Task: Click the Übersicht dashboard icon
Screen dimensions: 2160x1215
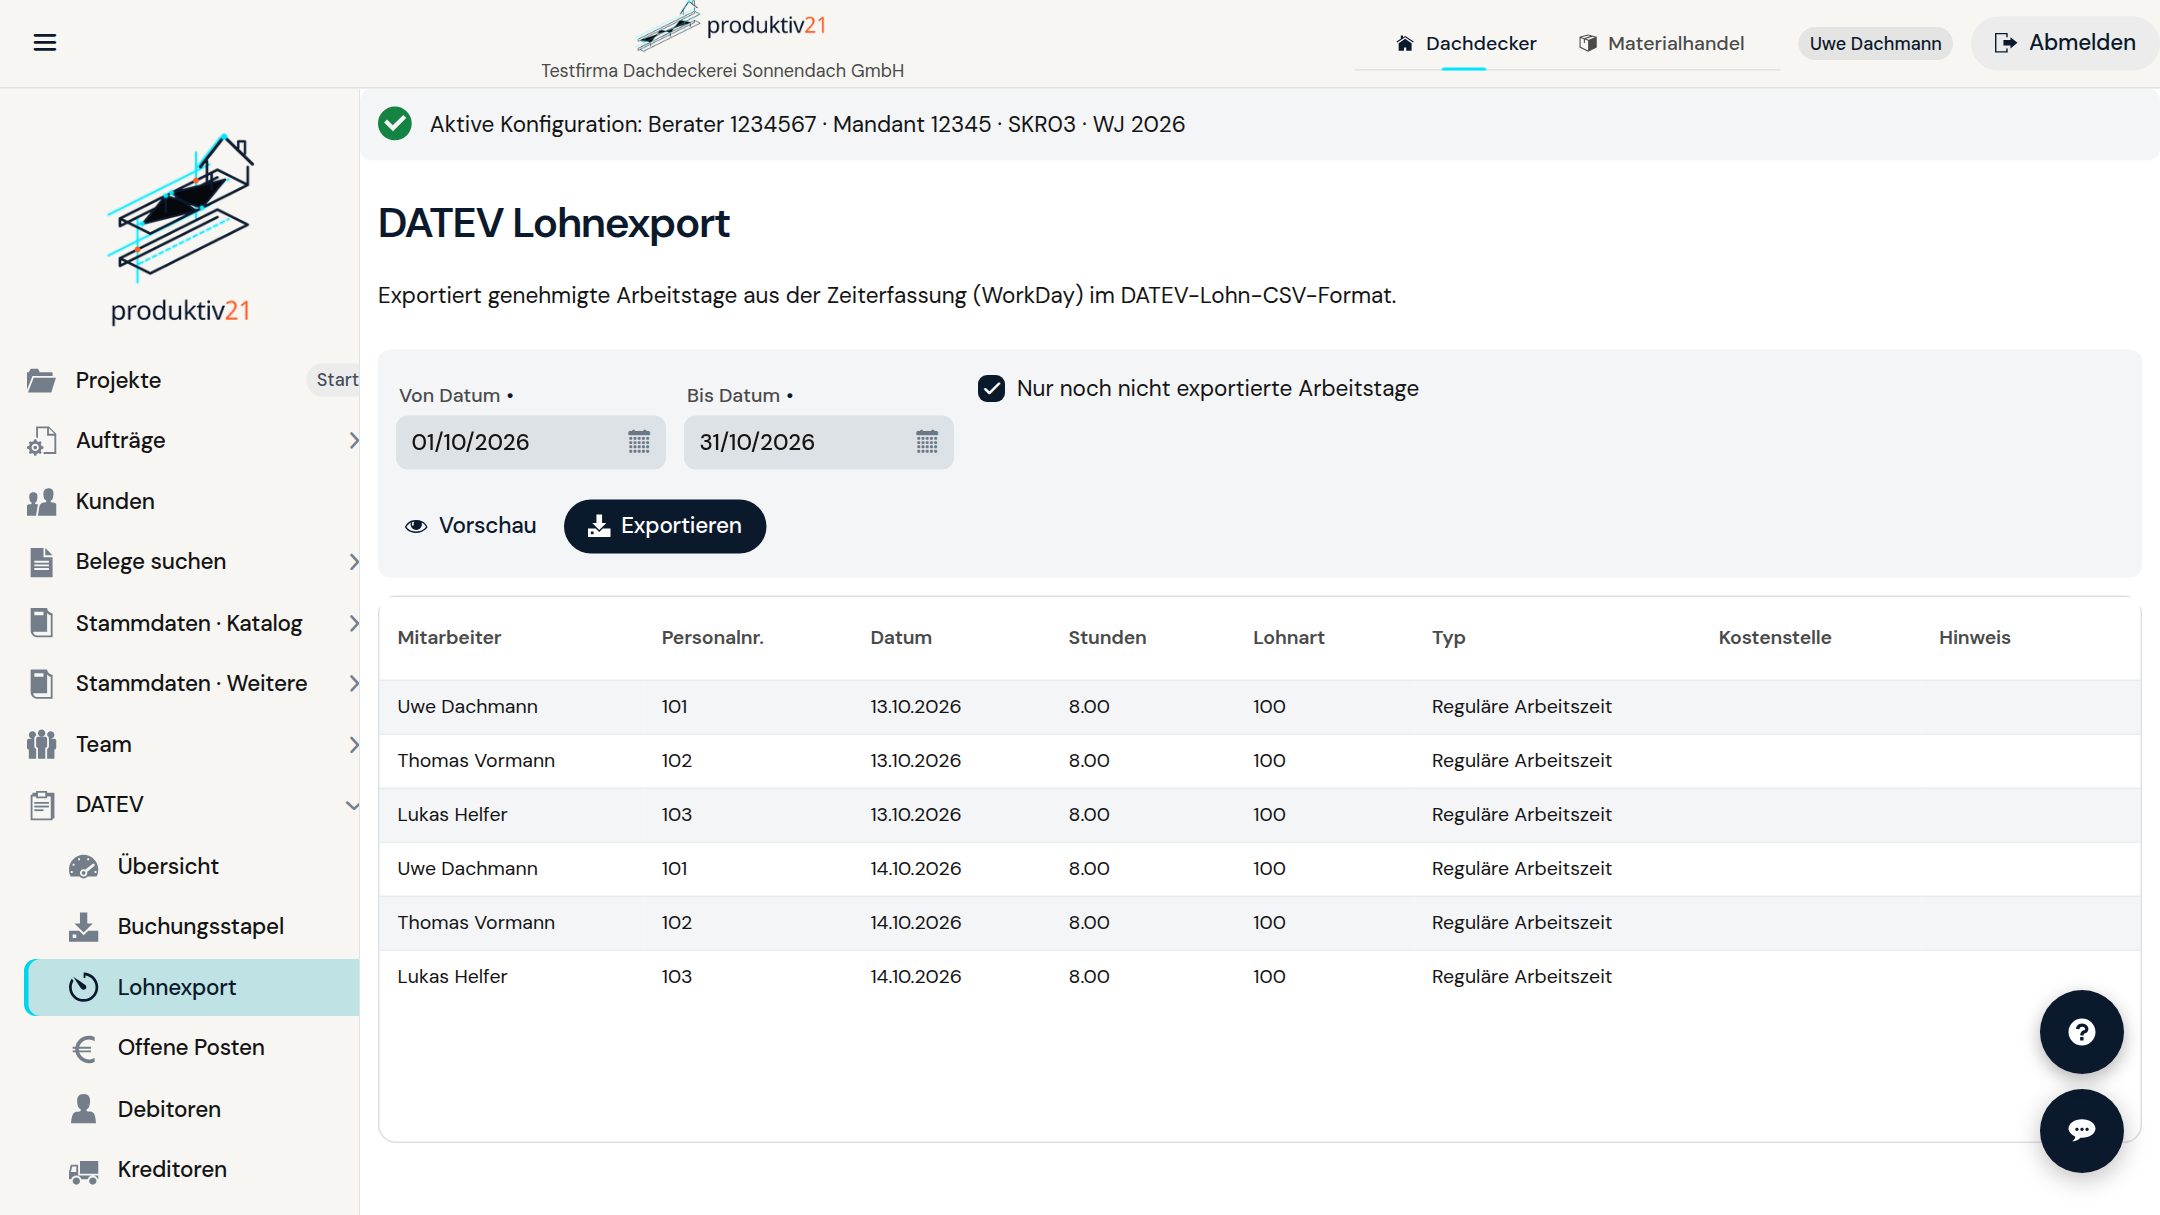Action: pyautogui.click(x=84, y=866)
